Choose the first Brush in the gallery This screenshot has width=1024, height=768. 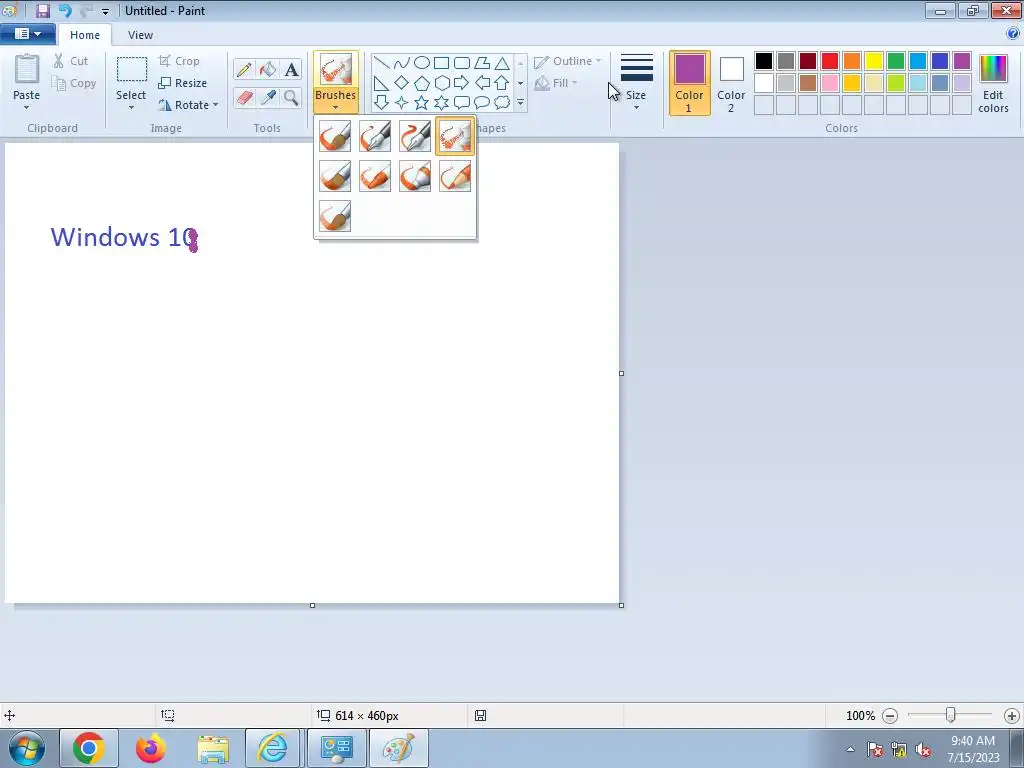335,136
